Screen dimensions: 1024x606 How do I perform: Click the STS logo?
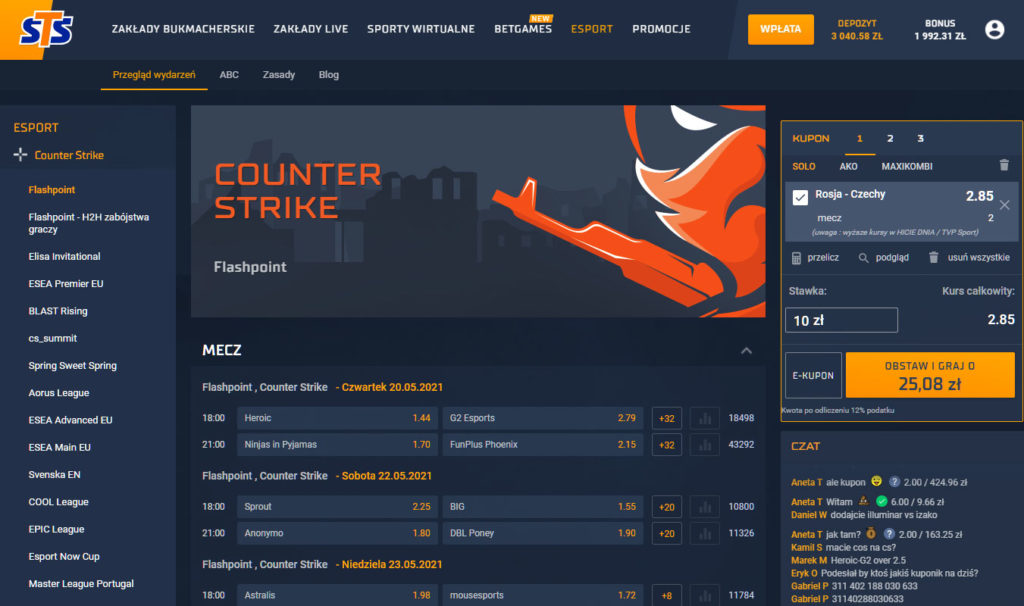[x=46, y=29]
